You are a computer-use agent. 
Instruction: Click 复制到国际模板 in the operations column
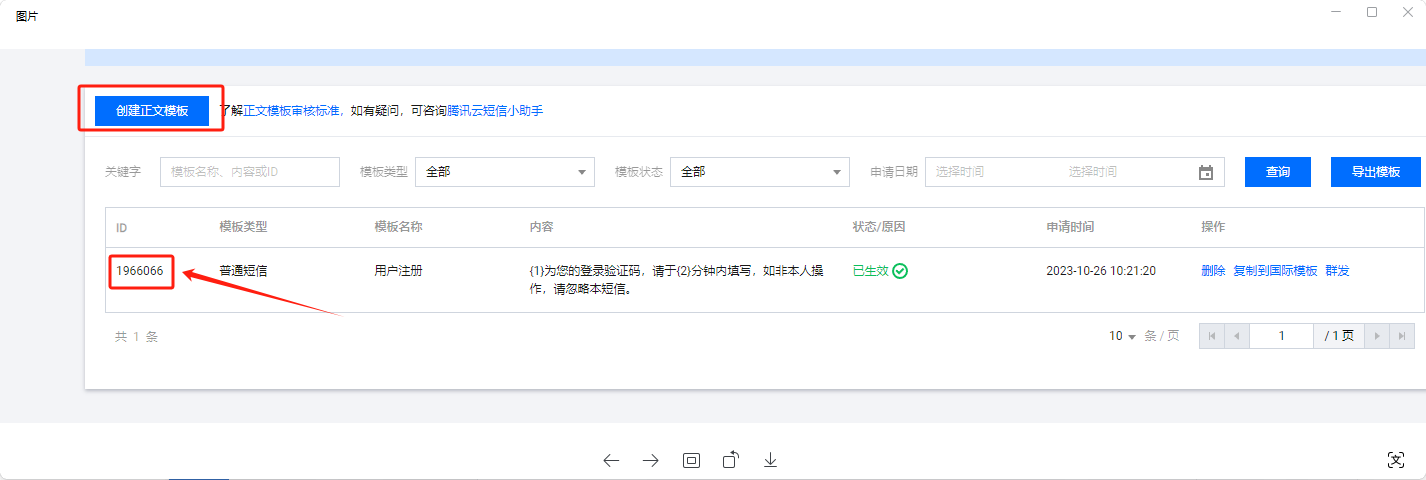click(1275, 271)
